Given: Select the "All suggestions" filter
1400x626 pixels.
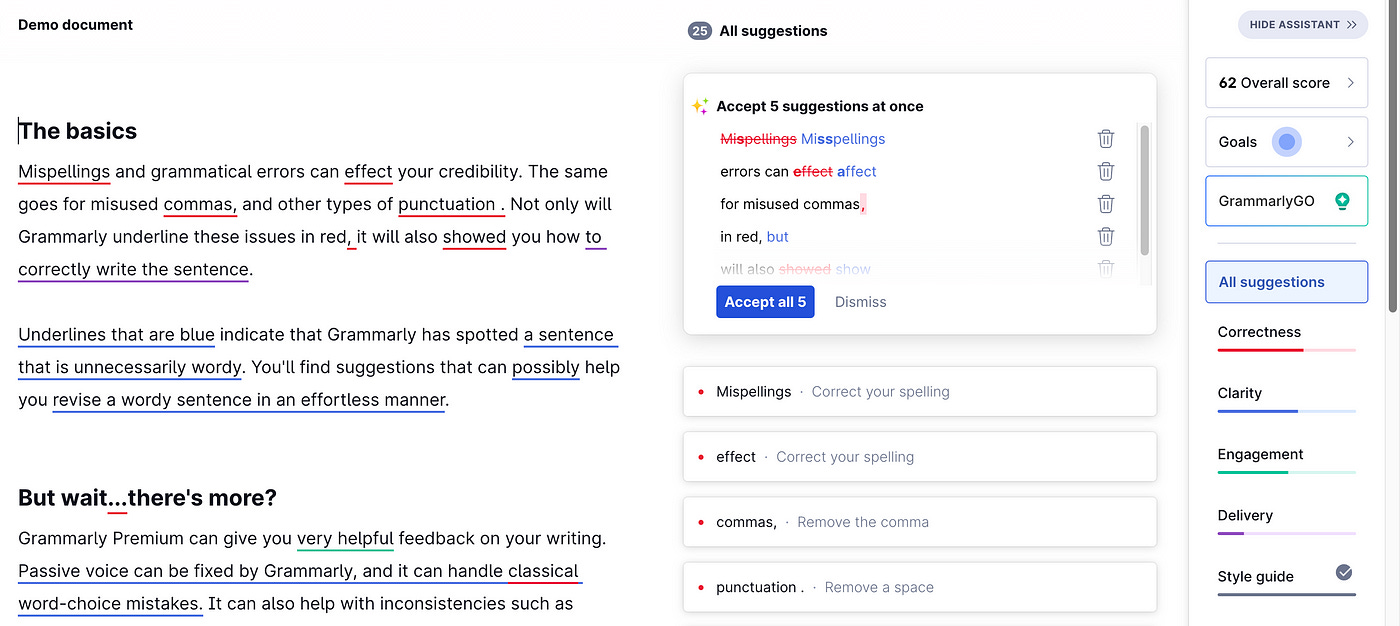Looking at the screenshot, I should pos(1286,281).
